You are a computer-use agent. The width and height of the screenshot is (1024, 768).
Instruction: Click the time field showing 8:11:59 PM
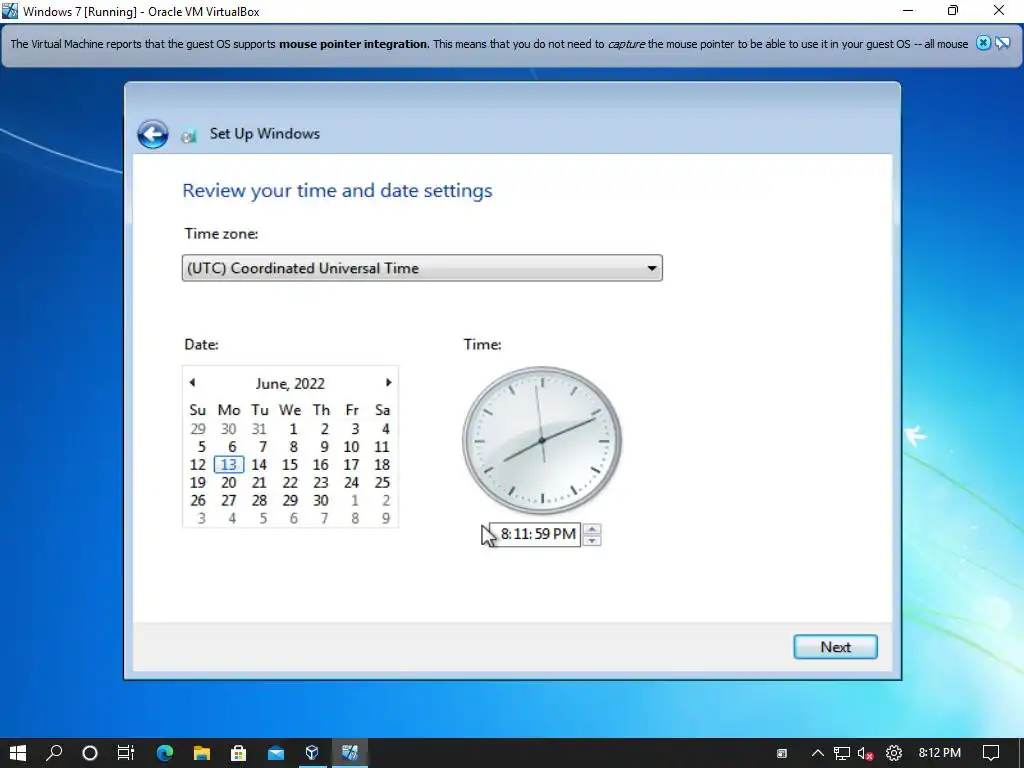[x=535, y=534]
